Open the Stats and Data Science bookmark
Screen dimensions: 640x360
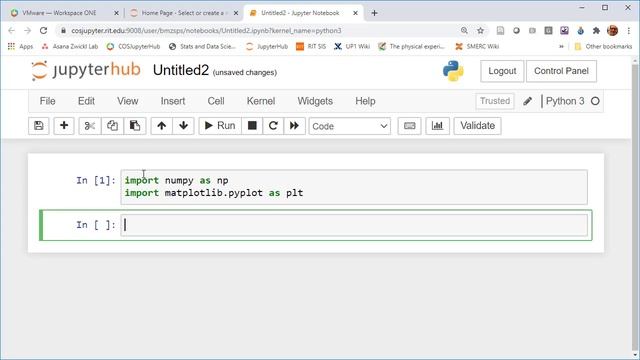tap(202, 47)
